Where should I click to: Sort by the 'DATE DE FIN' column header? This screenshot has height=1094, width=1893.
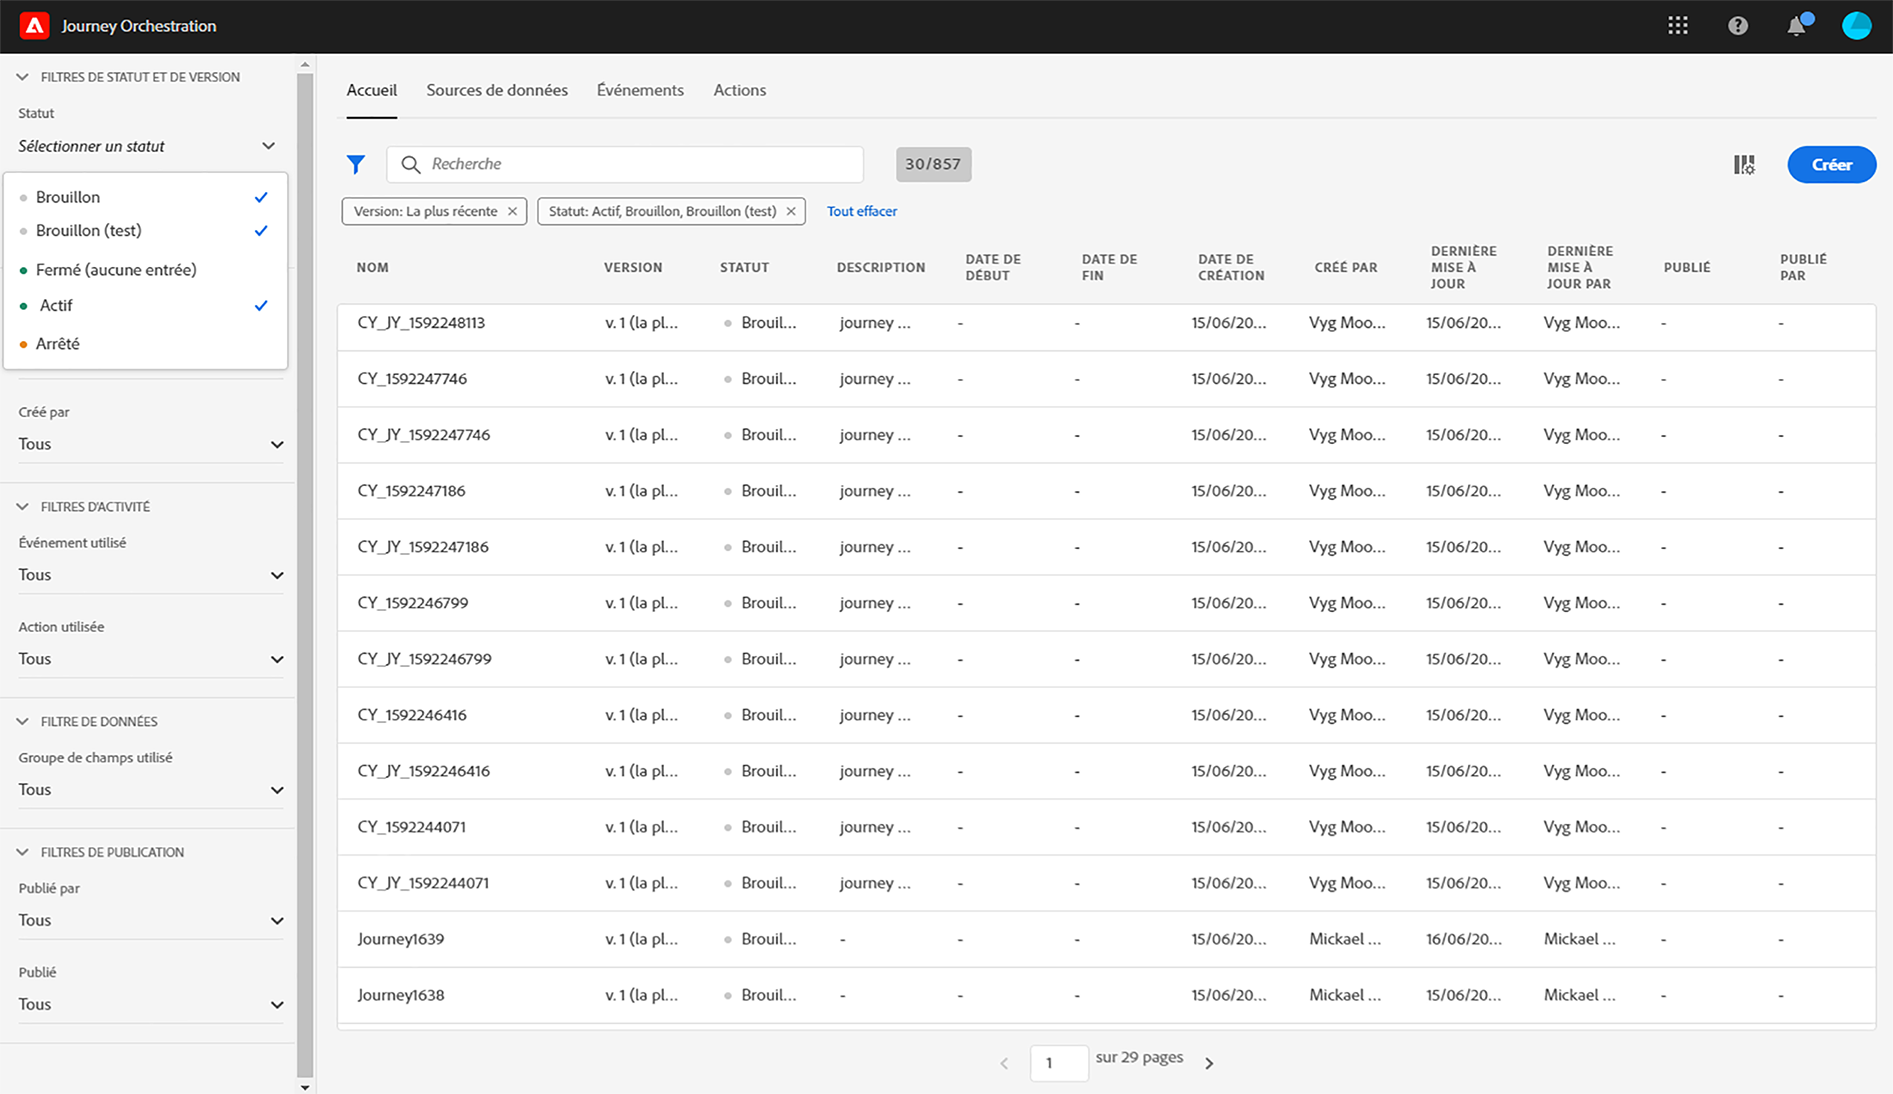tap(1109, 267)
